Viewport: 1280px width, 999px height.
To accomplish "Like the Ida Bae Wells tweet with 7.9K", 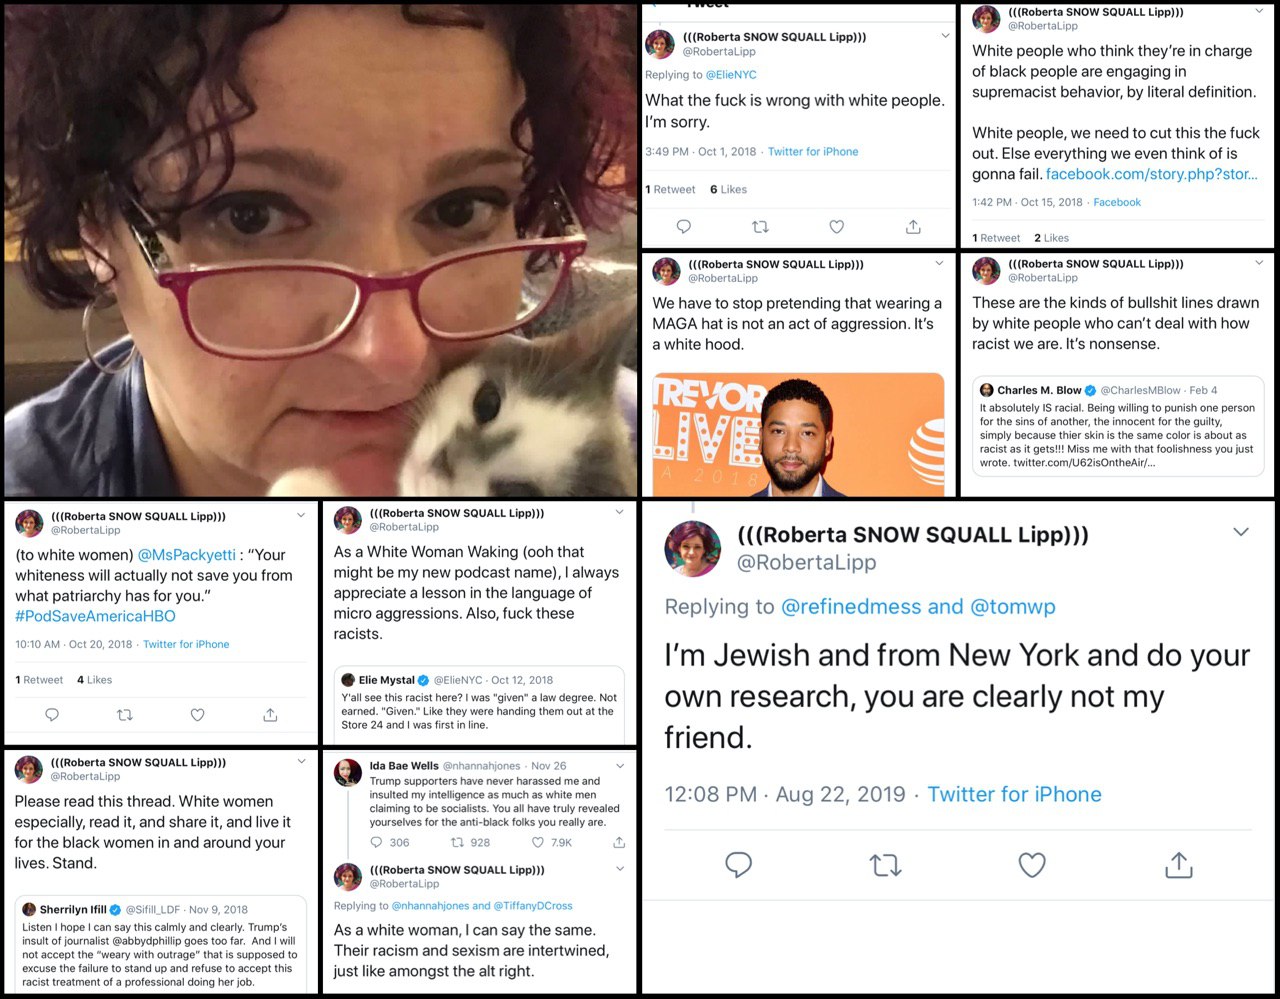I will pos(538,842).
